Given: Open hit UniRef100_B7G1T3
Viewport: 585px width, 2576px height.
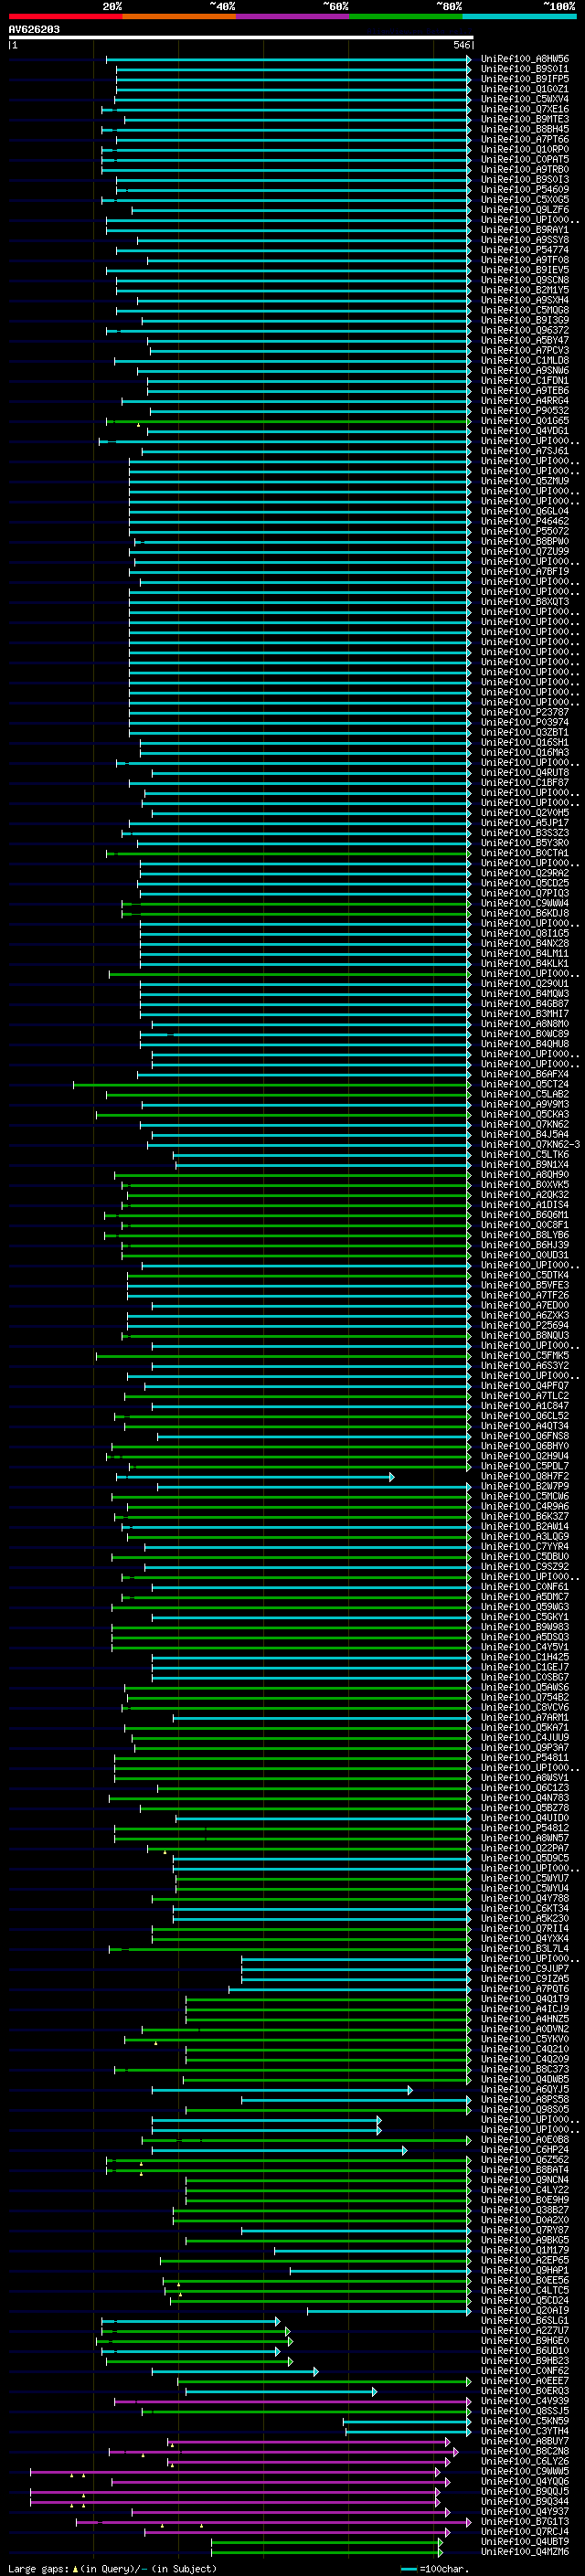Looking at the screenshot, I should (x=525, y=2522).
